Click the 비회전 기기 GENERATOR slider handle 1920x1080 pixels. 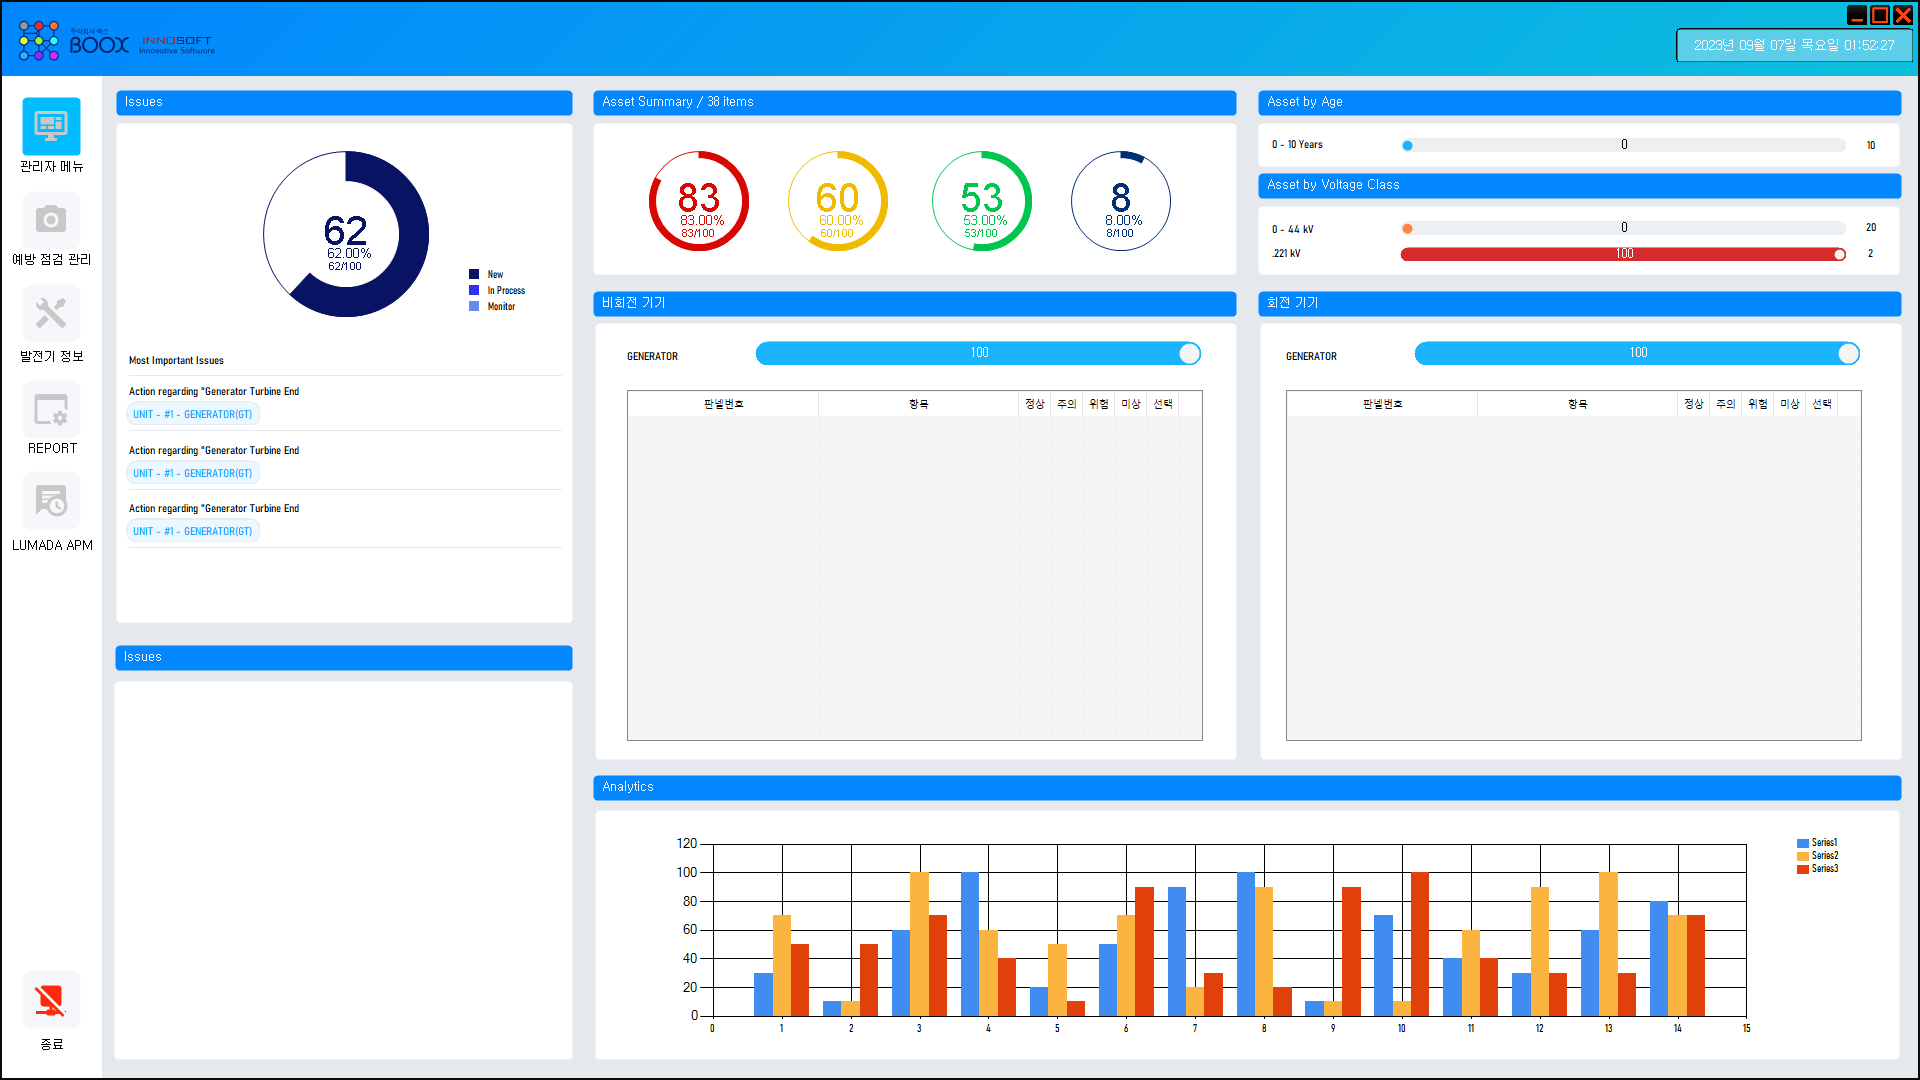click(1189, 353)
